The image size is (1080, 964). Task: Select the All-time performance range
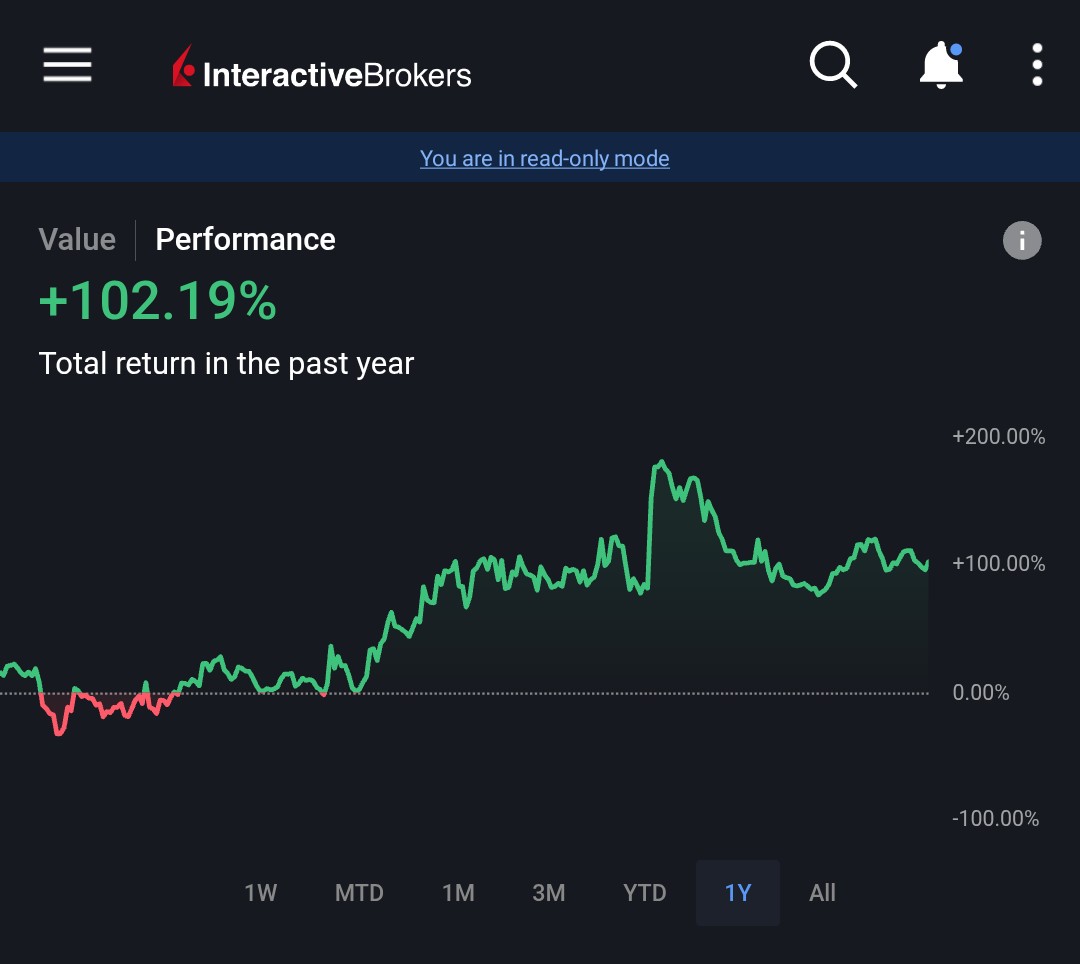[822, 893]
